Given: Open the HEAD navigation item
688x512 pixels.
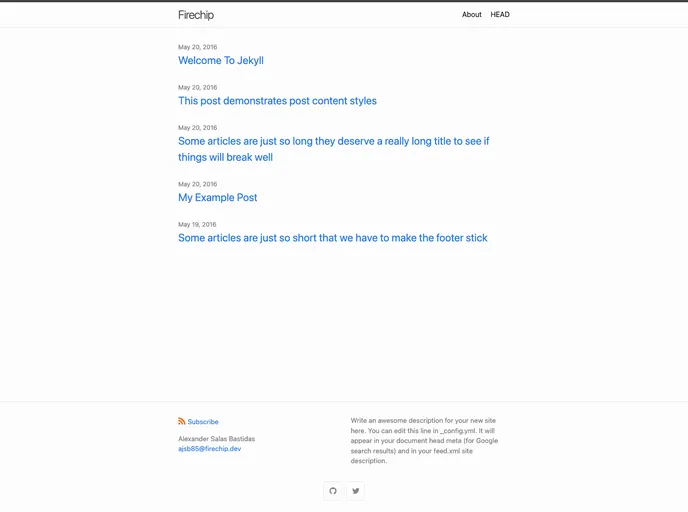Looking at the screenshot, I should click(x=500, y=15).
